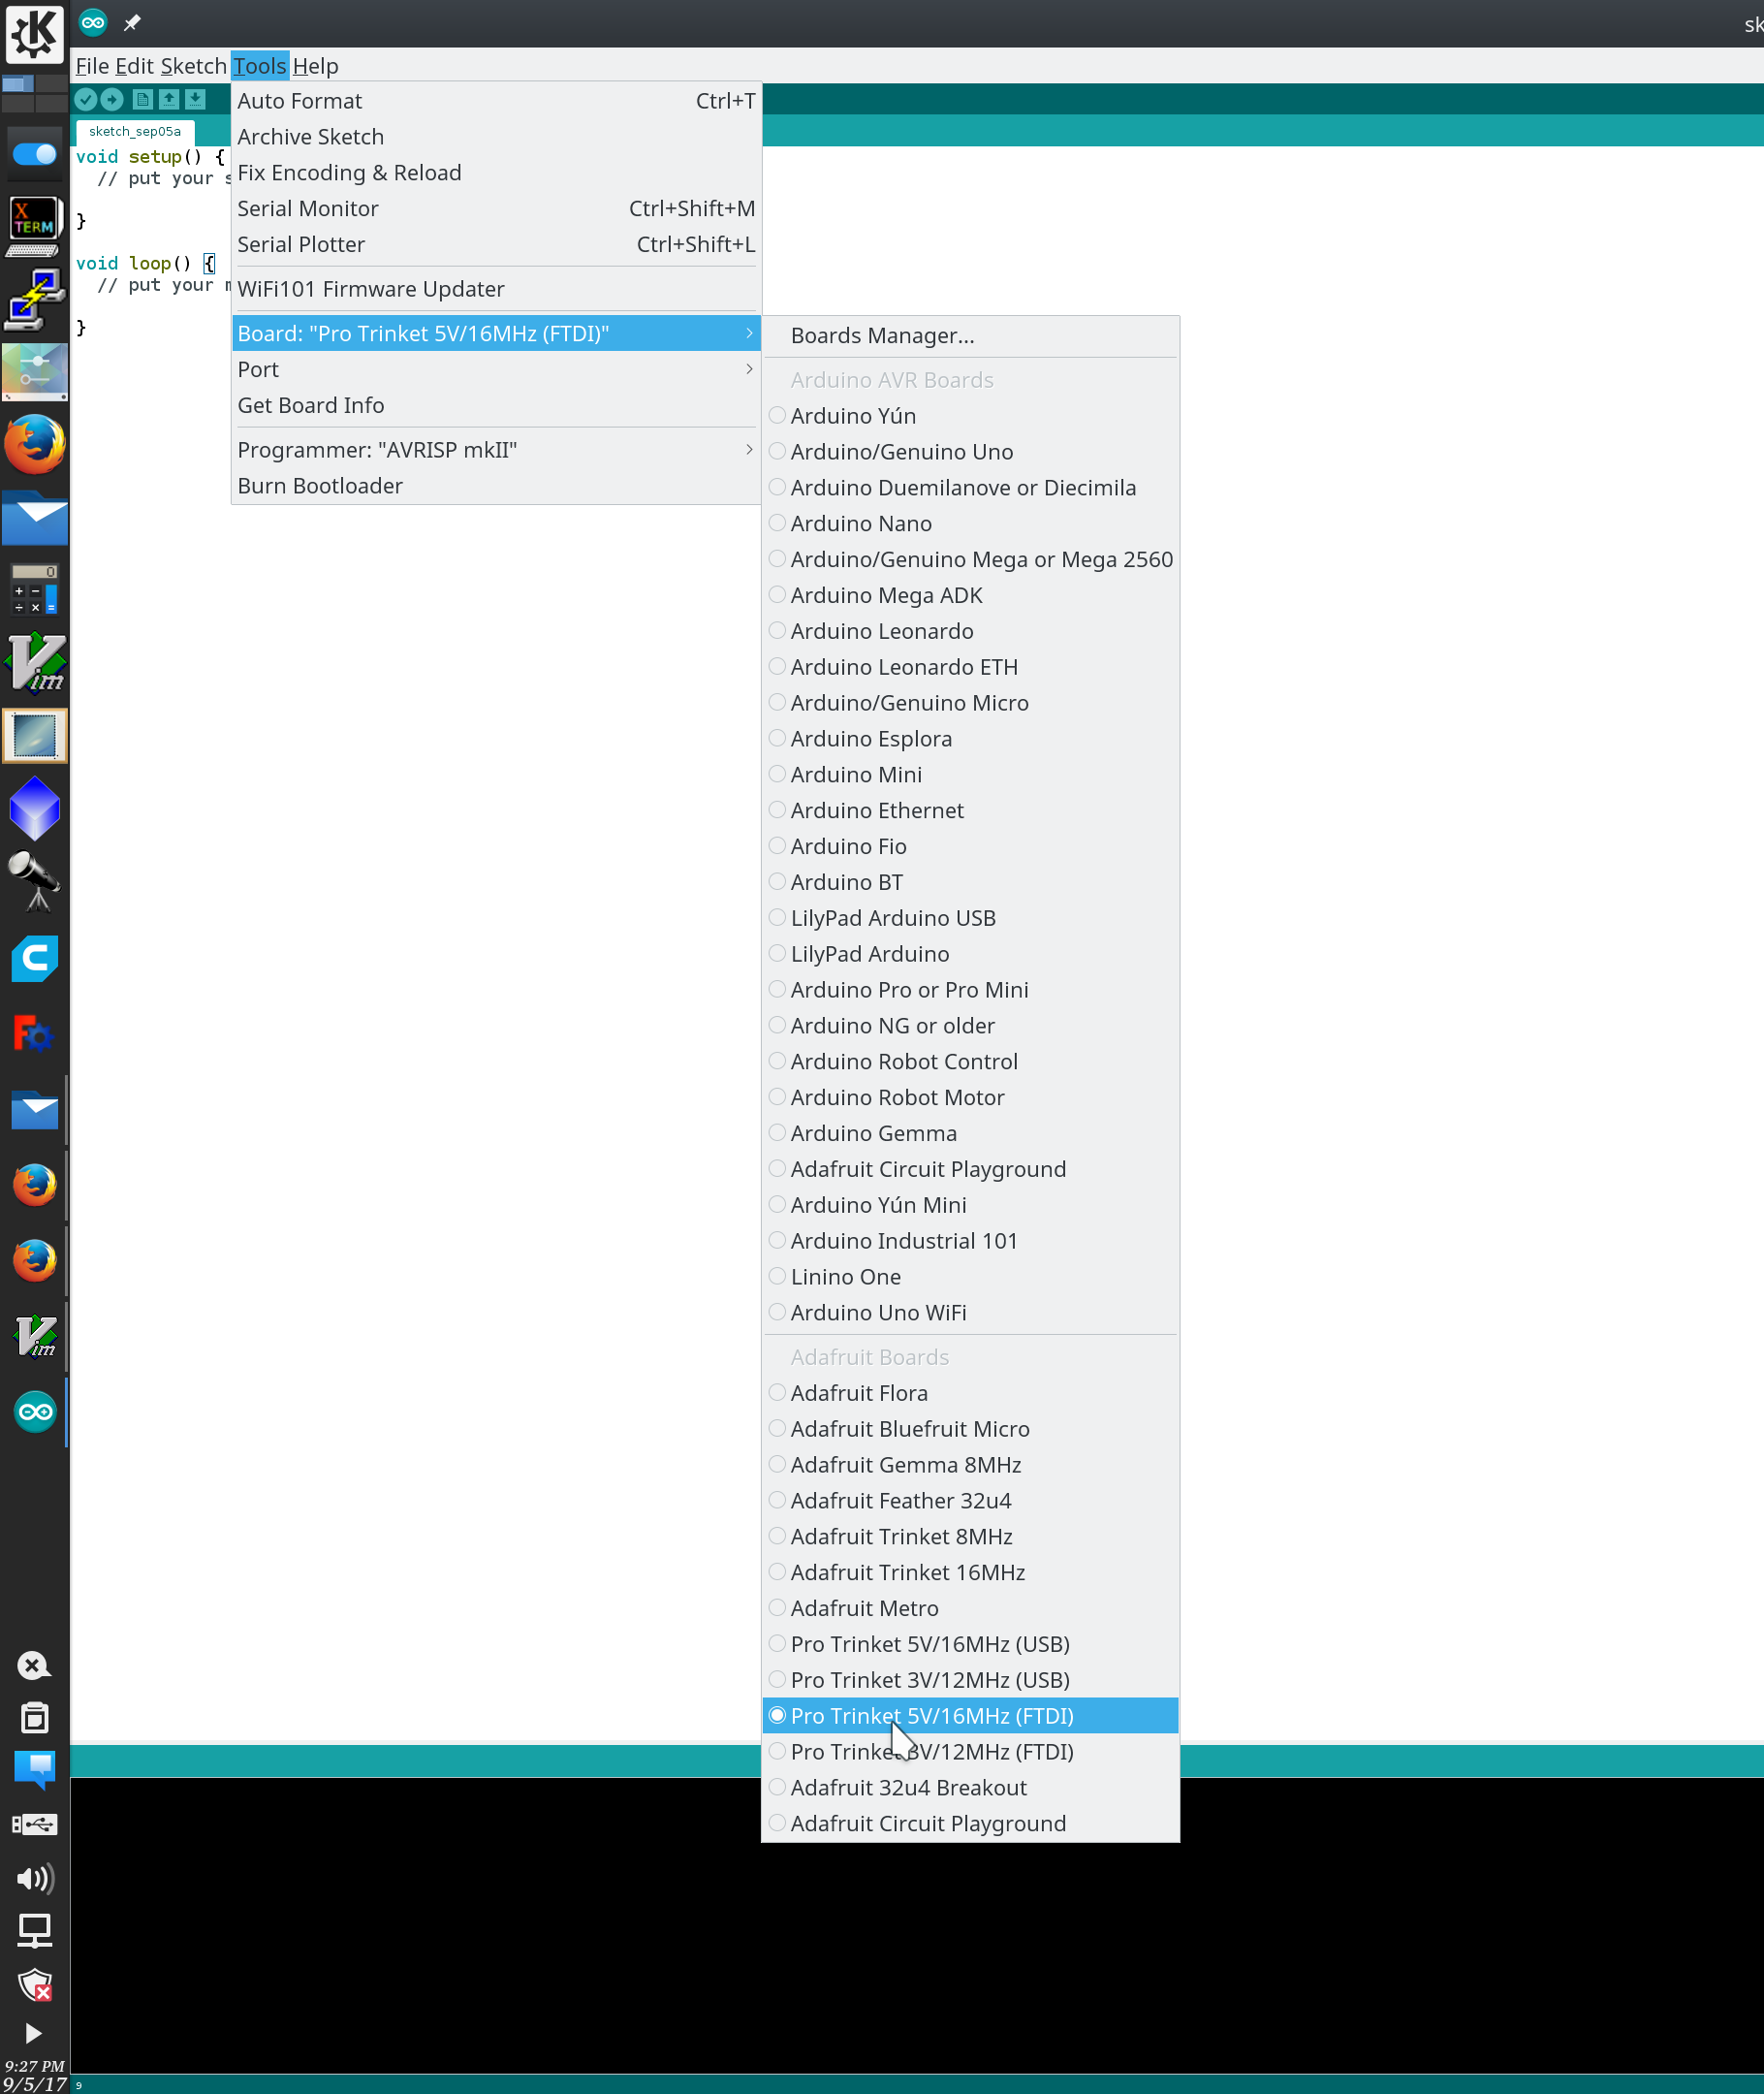Click the Open sketch up-arrow icon
This screenshot has width=1764, height=2094.
point(169,99)
